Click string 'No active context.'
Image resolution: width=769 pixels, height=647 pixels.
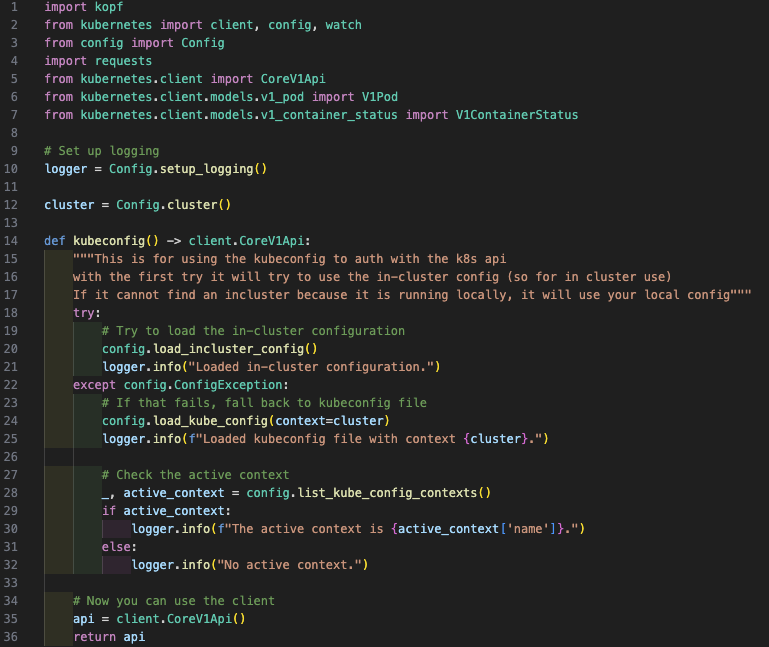(x=289, y=565)
